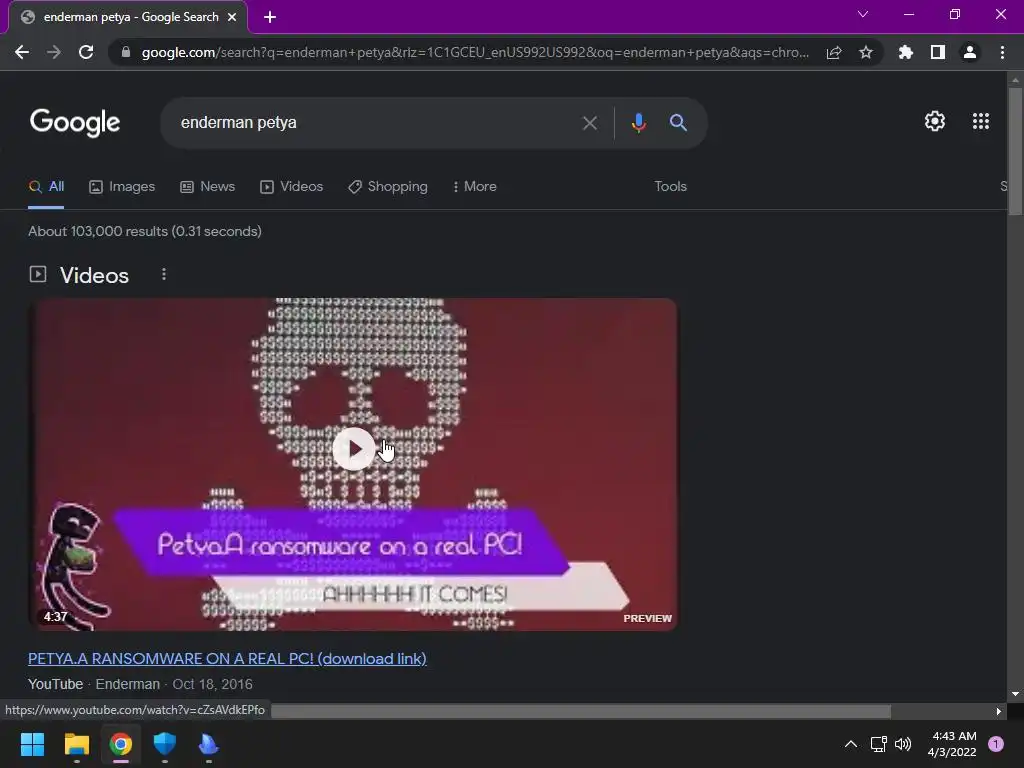1024x768 pixels.
Task: Open the volume speaker icon
Action: (903, 744)
